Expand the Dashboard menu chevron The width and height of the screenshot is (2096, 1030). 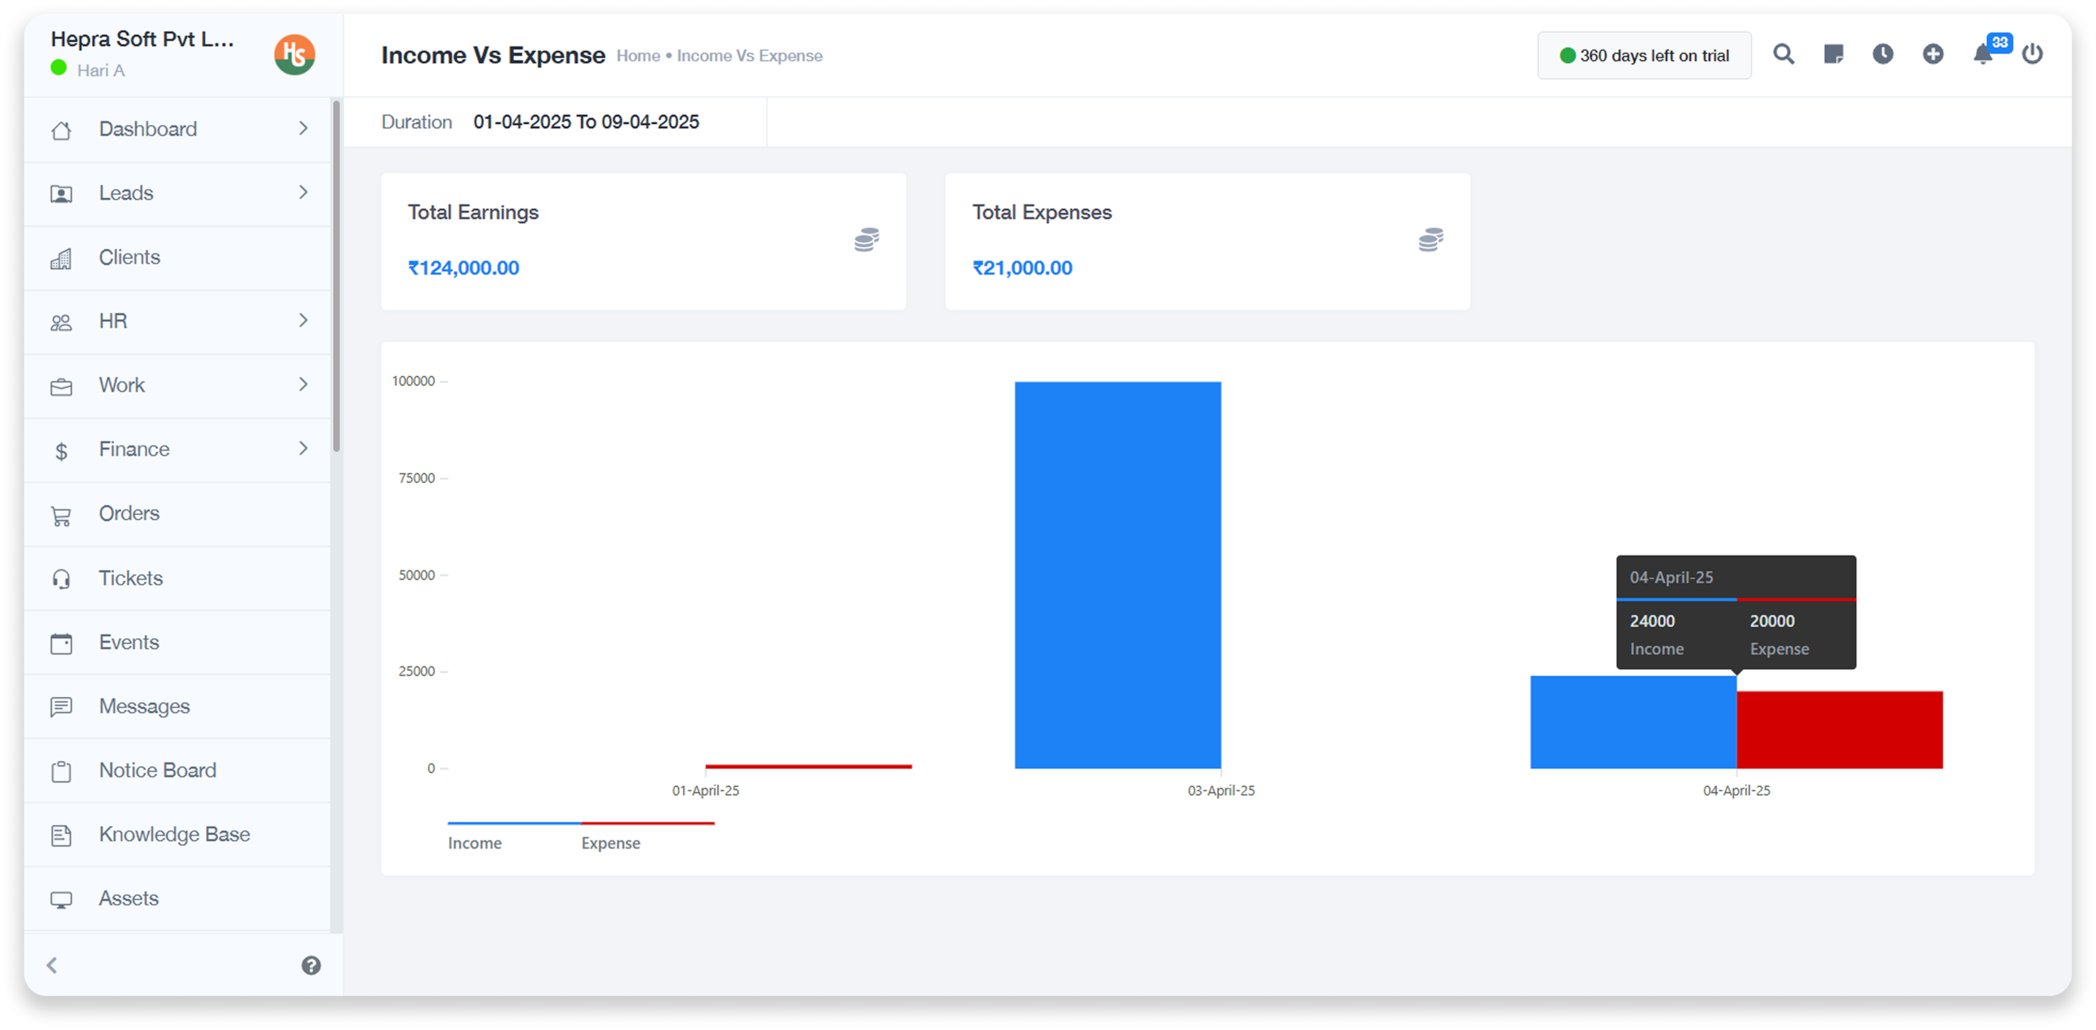(303, 129)
